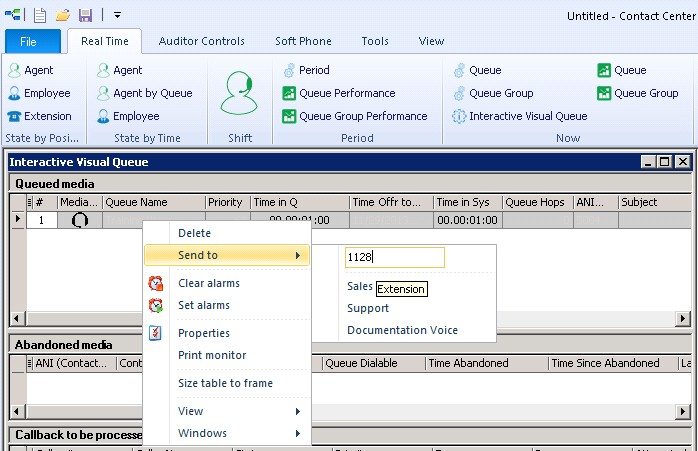Choose Delete from the context menu

[x=195, y=233]
